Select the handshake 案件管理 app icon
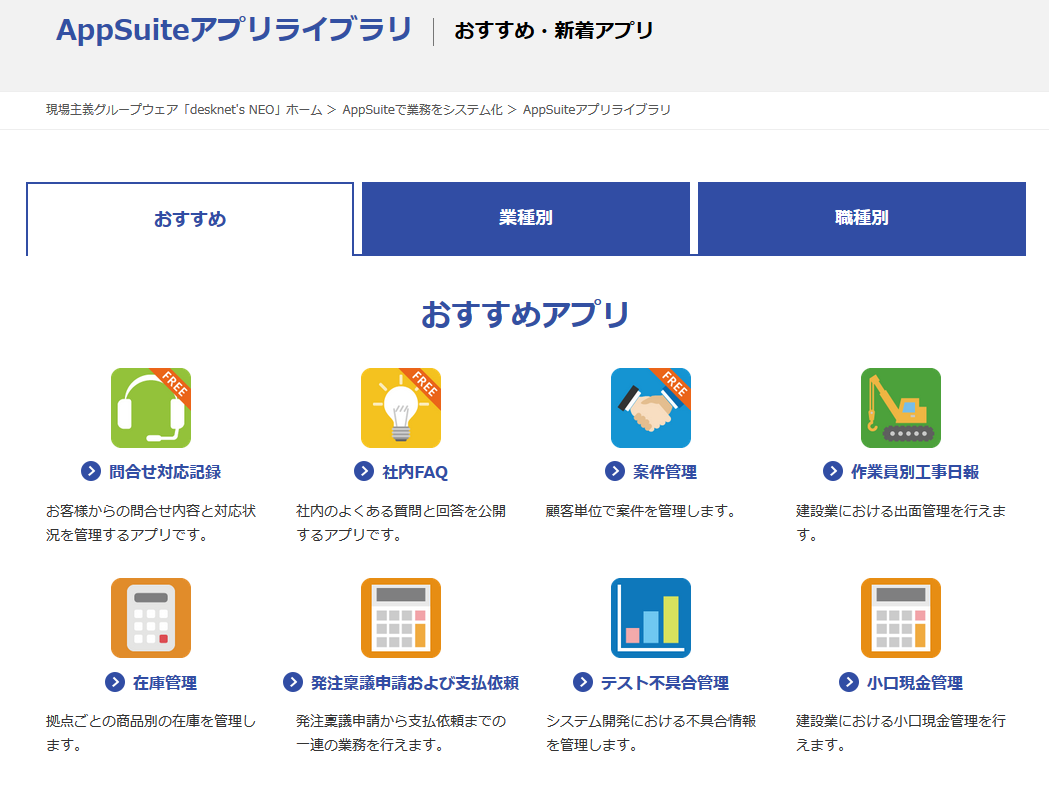1049x800 pixels. [x=650, y=408]
